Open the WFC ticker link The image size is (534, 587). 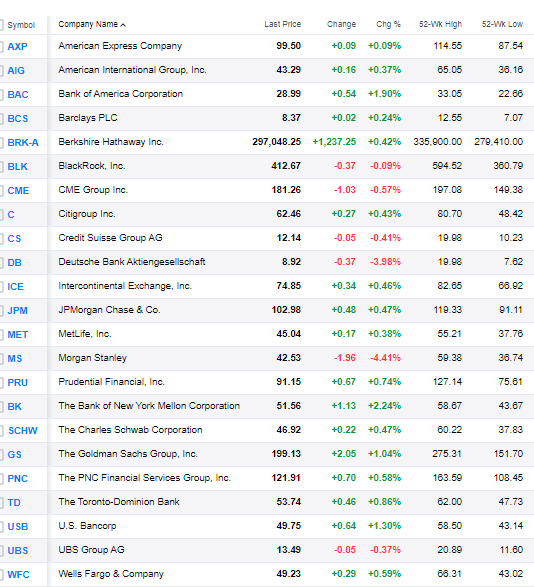(18, 574)
